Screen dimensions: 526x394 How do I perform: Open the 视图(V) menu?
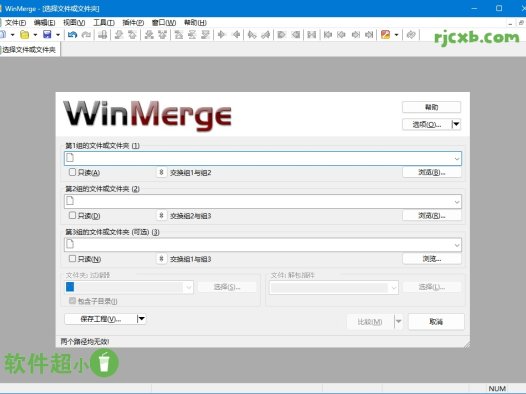pyautogui.click(x=74, y=22)
